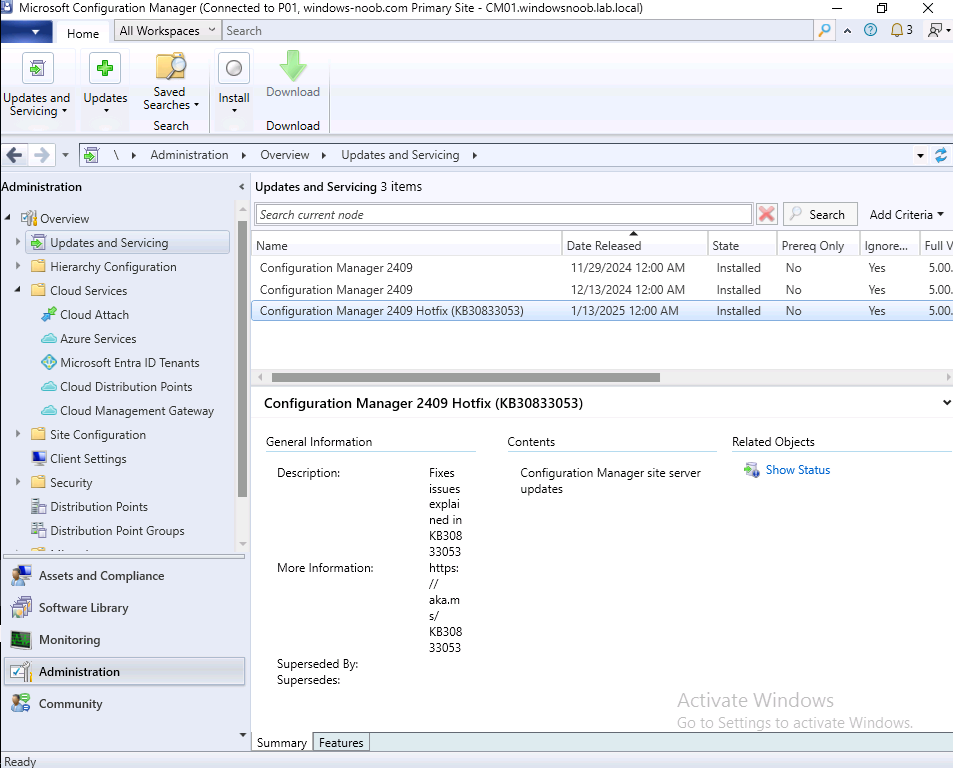Expand the Hierarchy Configuration node

click(18, 266)
